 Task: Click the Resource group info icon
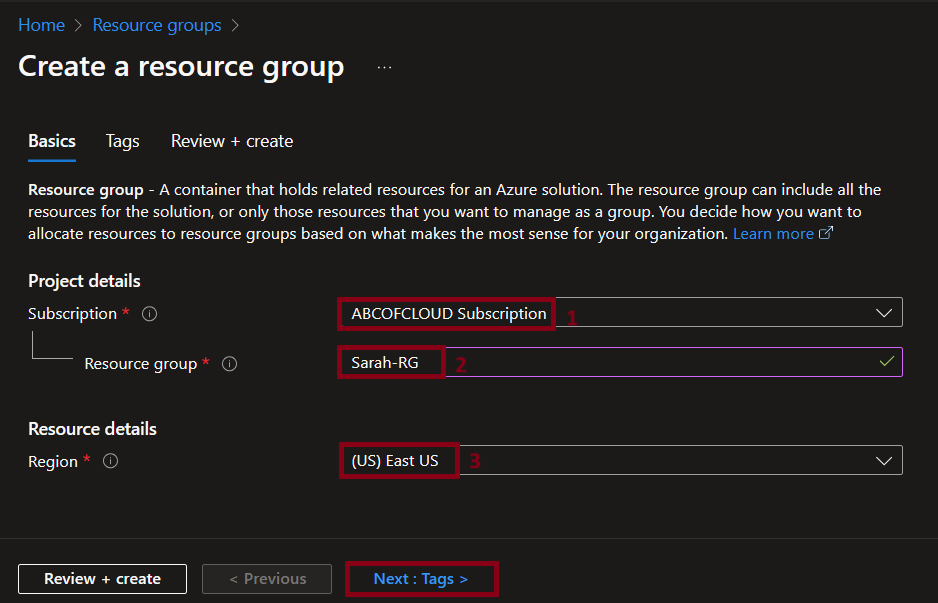[230, 364]
